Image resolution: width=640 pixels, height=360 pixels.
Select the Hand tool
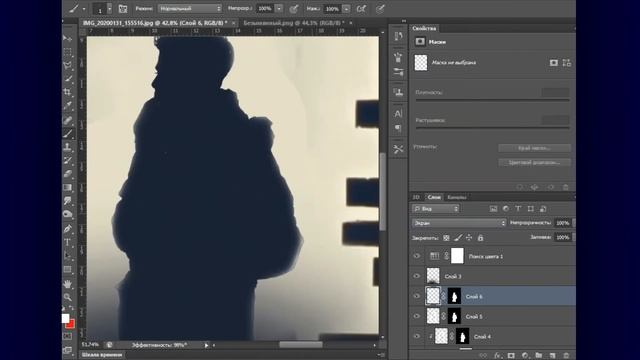tap(67, 284)
